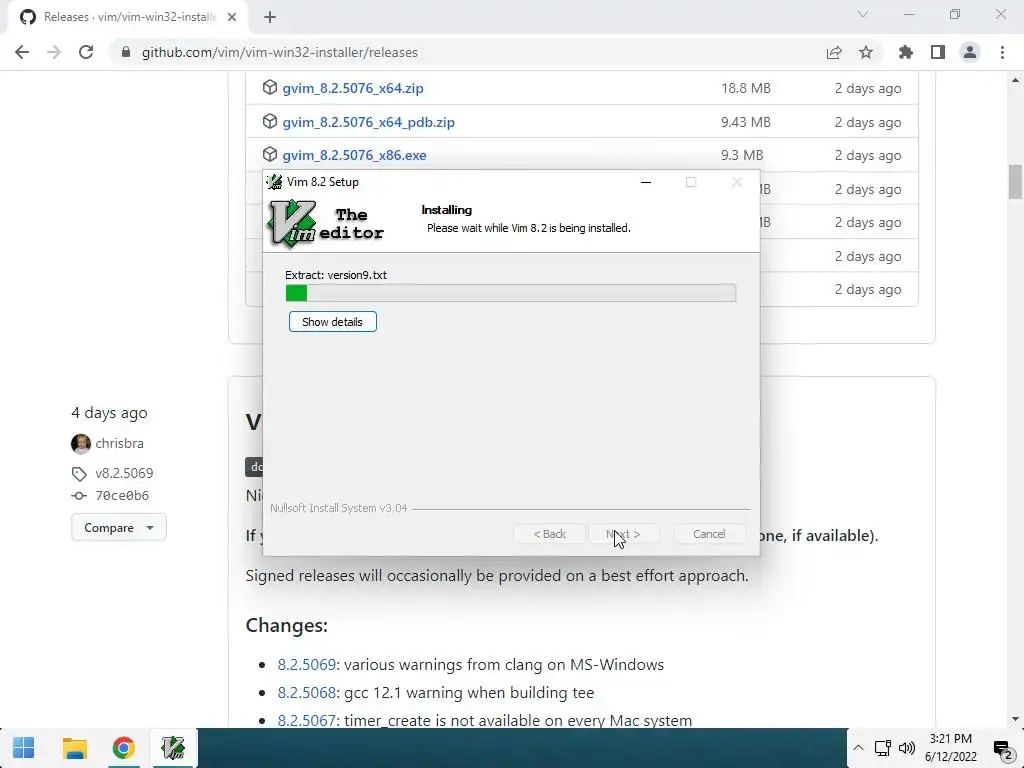This screenshot has height=768, width=1024.
Task: Click the GitHub favicon on the browser tab
Action: coord(27,17)
